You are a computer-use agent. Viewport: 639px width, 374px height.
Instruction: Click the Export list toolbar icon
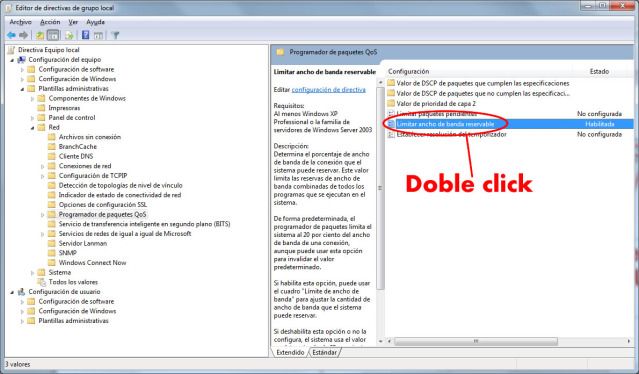(x=69, y=35)
